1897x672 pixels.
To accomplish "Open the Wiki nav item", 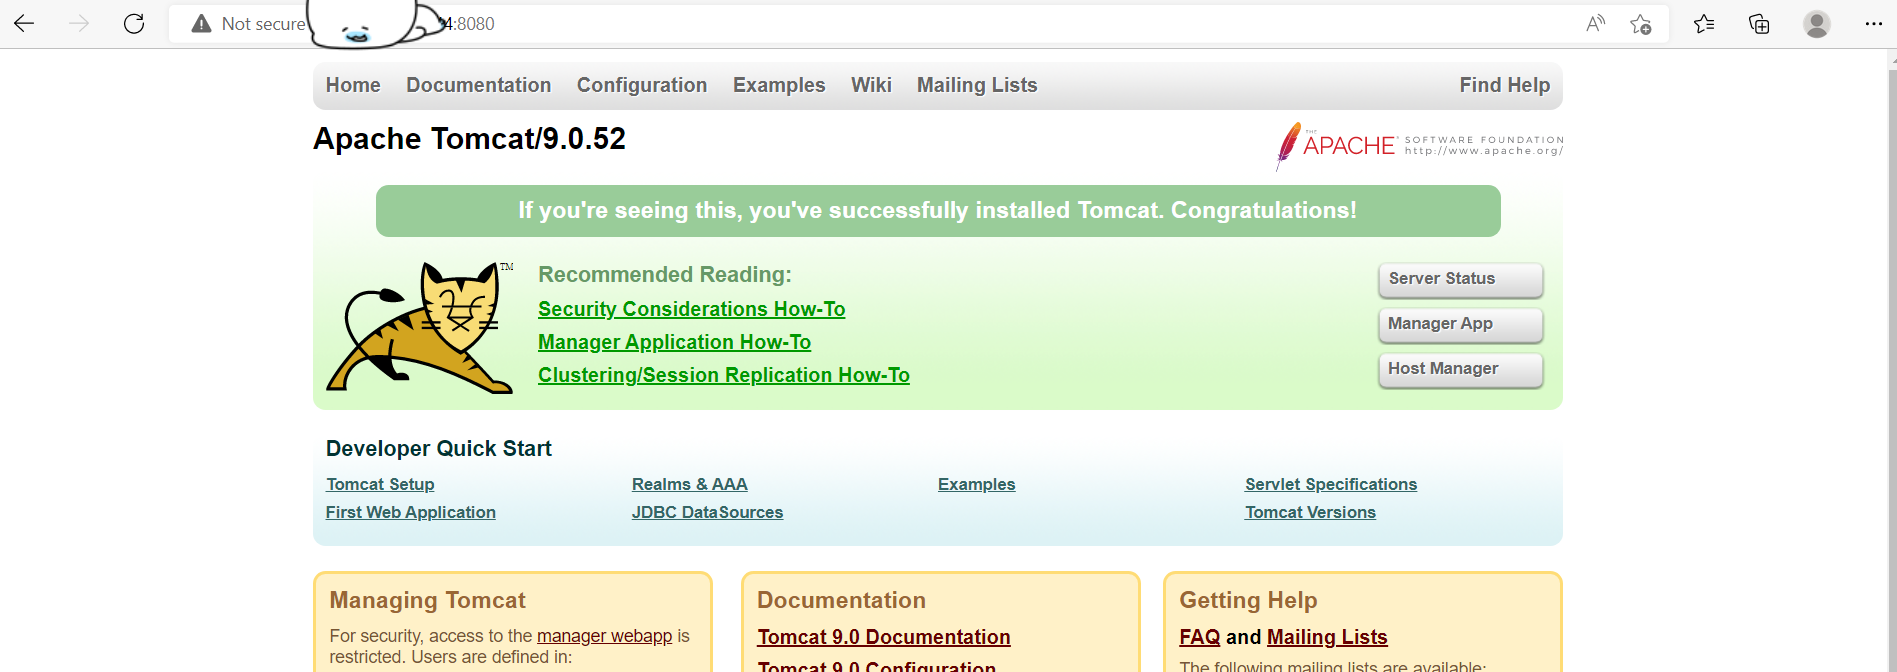I will pyautogui.click(x=871, y=85).
